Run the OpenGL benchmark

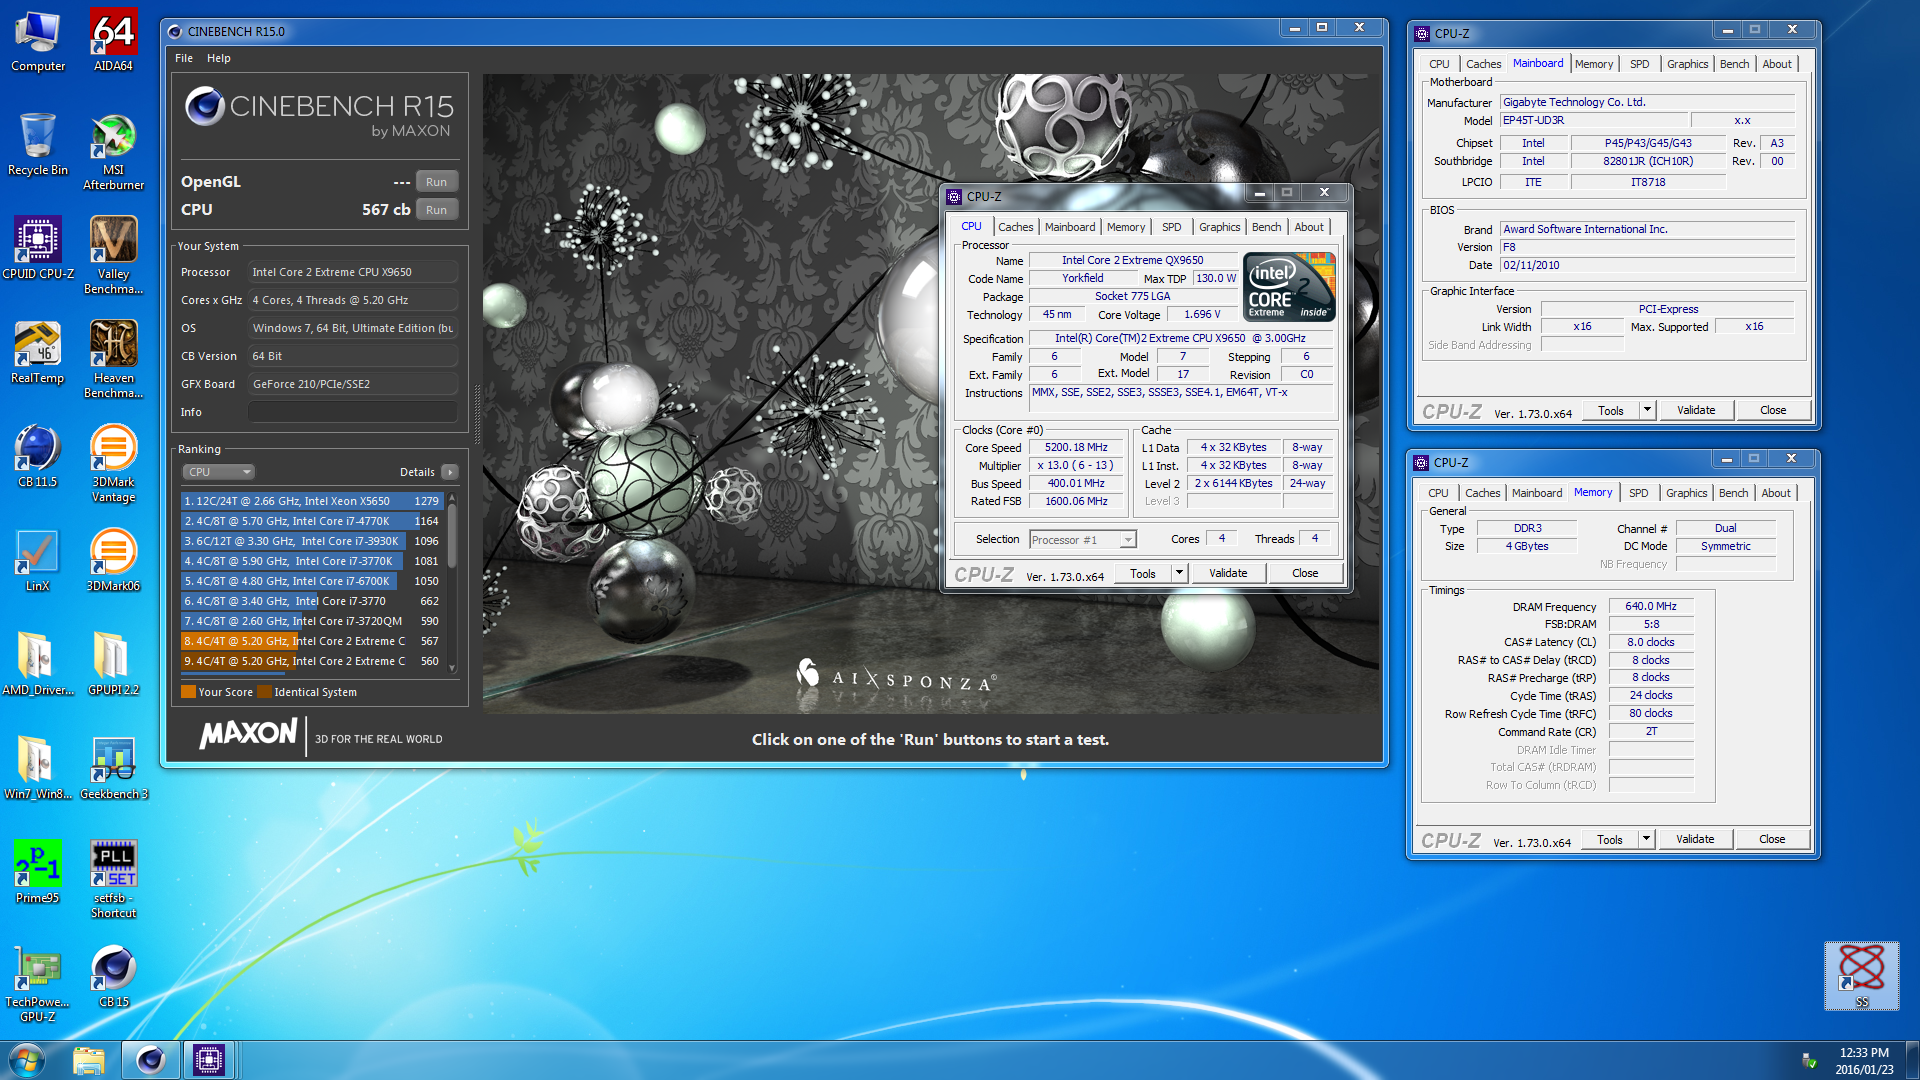[436, 182]
